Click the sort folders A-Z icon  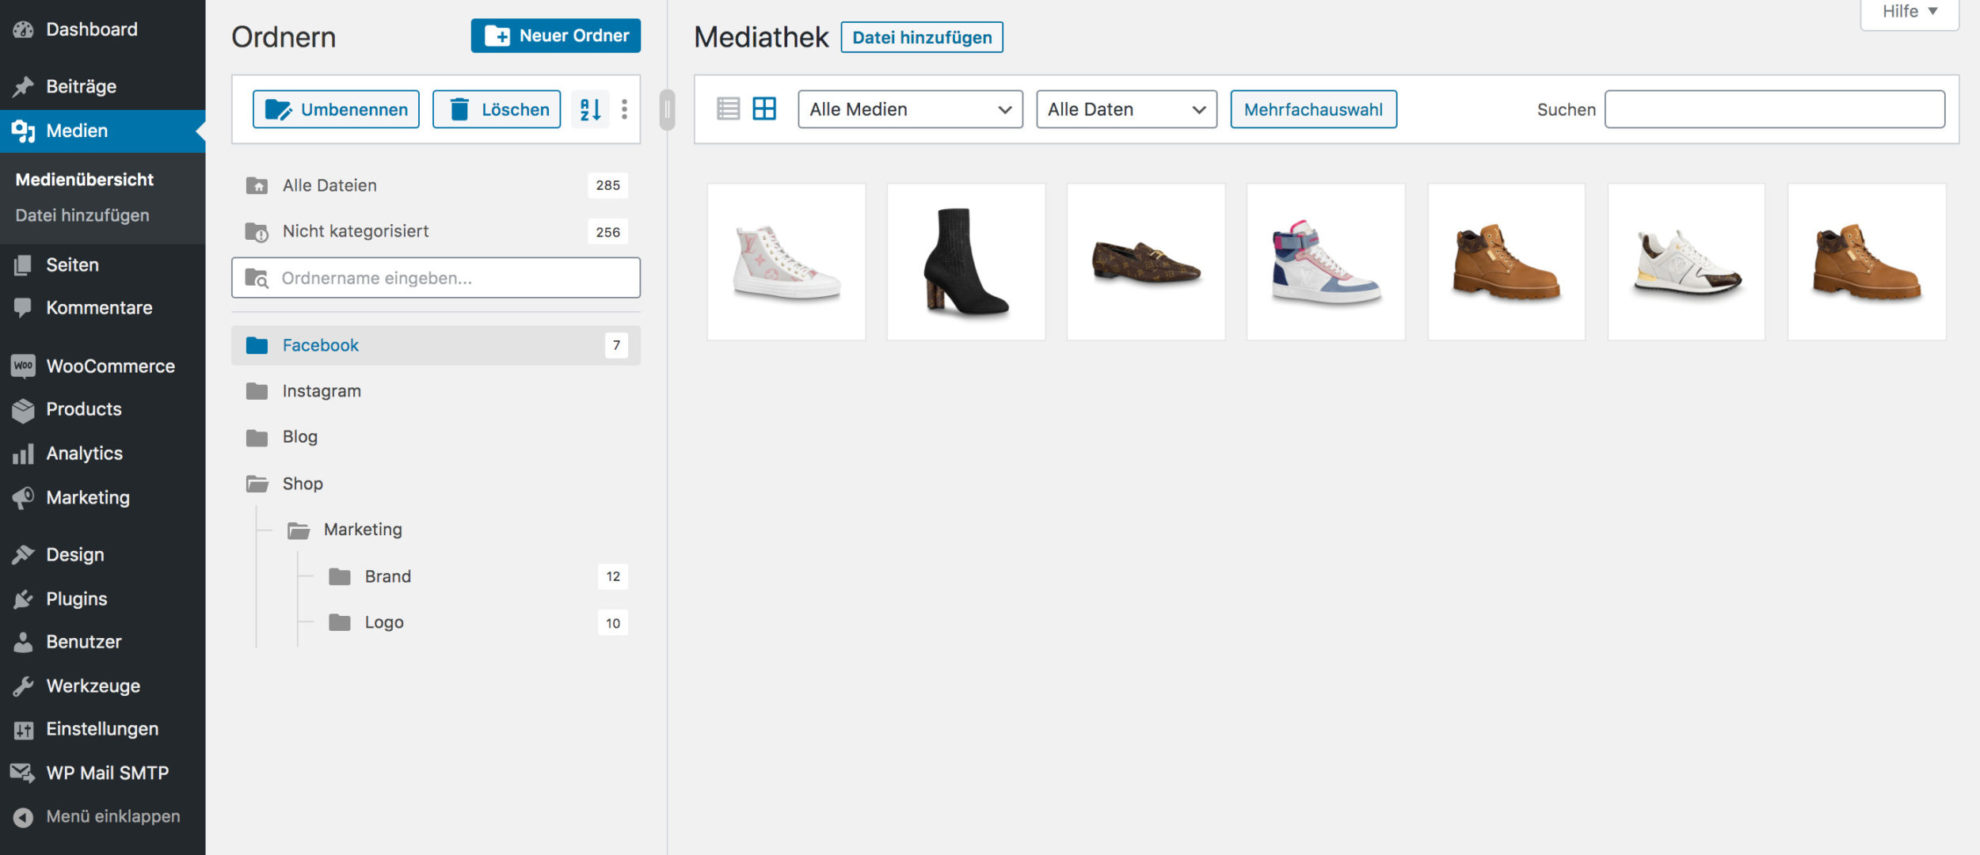590,109
